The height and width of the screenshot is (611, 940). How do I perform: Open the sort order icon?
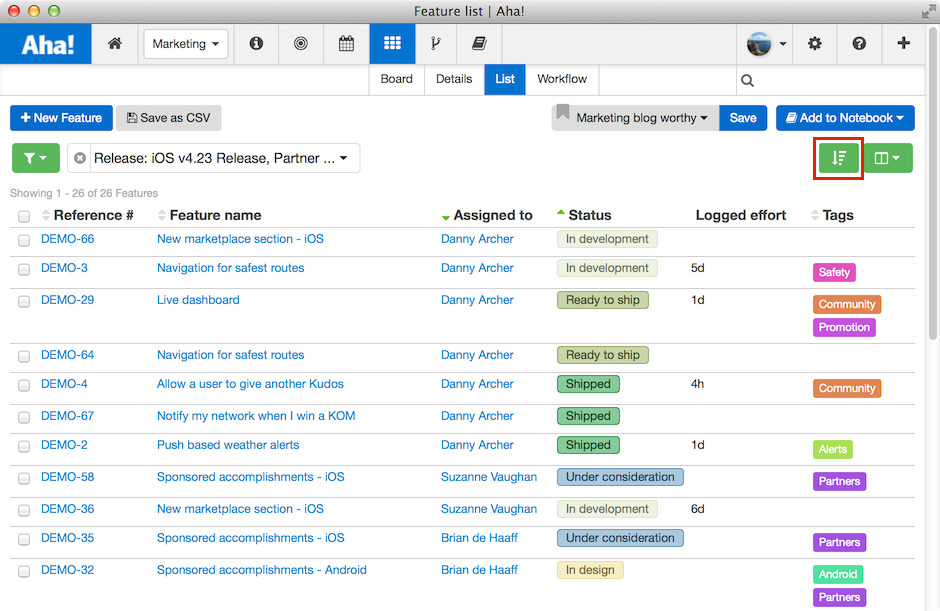pos(838,158)
